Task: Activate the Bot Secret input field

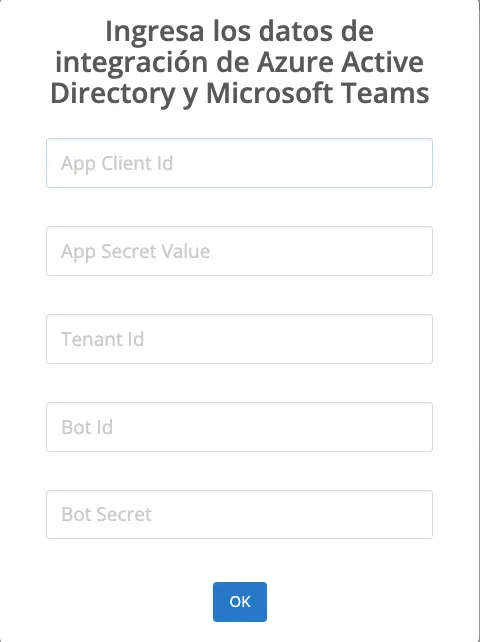Action: tap(239, 514)
